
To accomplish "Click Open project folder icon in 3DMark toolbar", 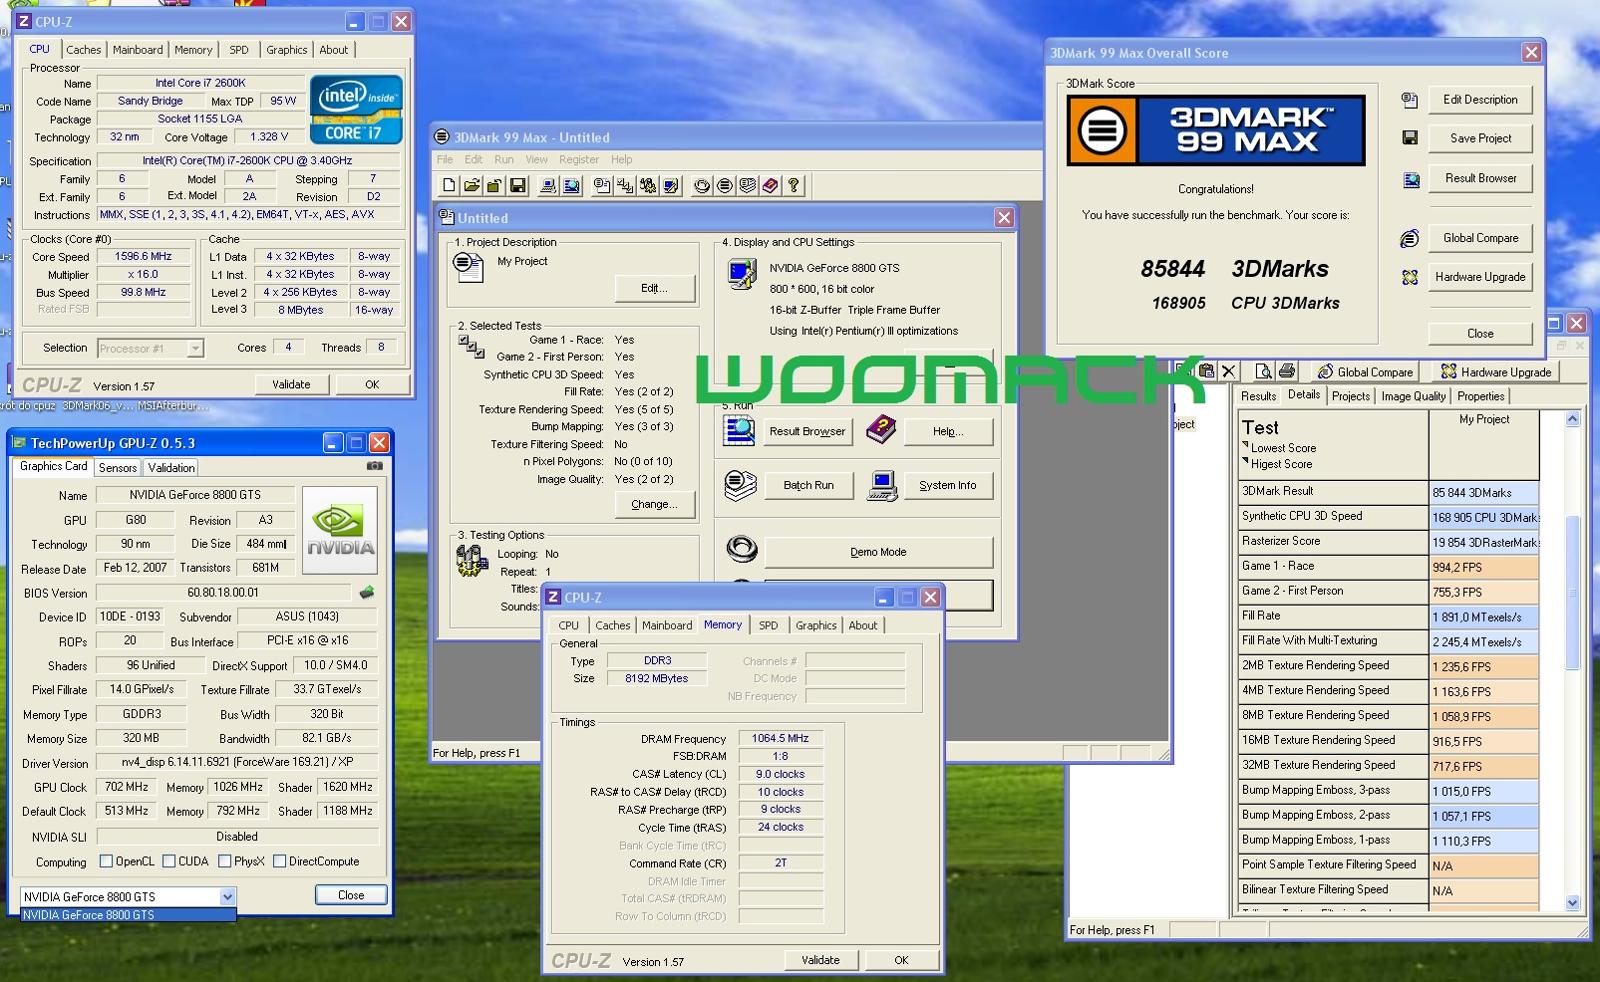I will pos(472,185).
